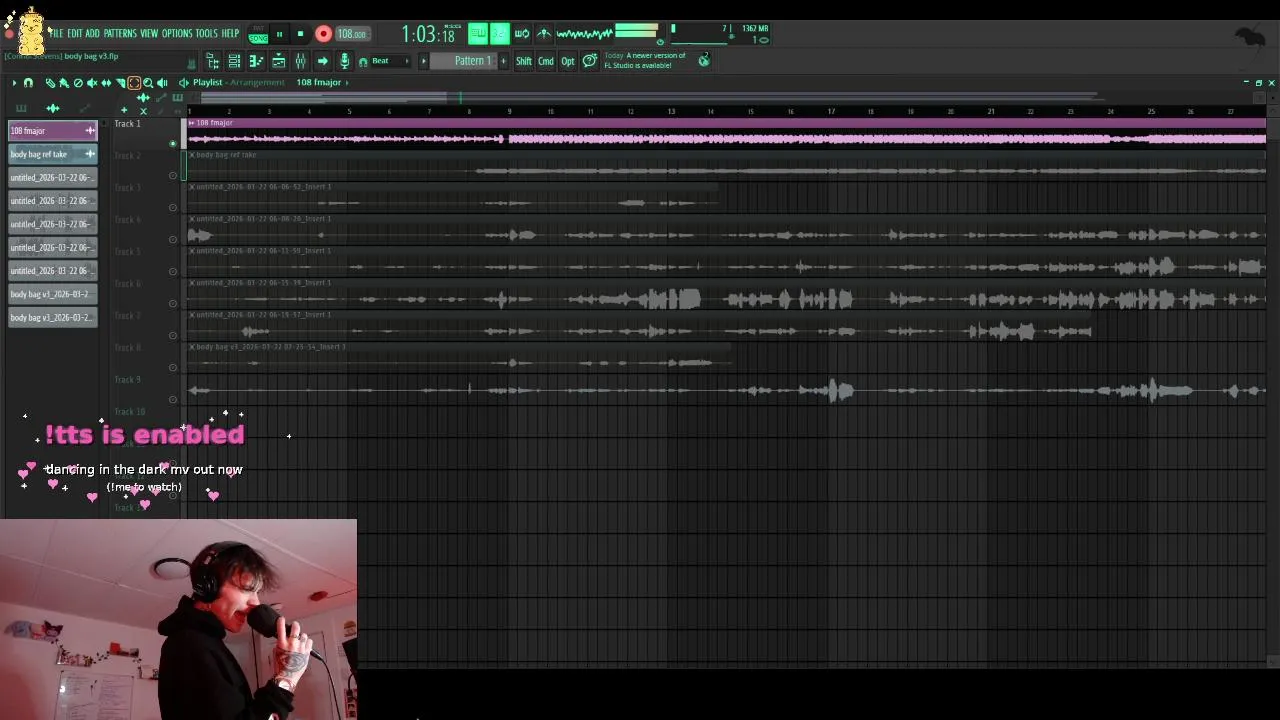Toggle PAT/SONG playback mode
The width and height of the screenshot is (1280, 720).
point(258,35)
